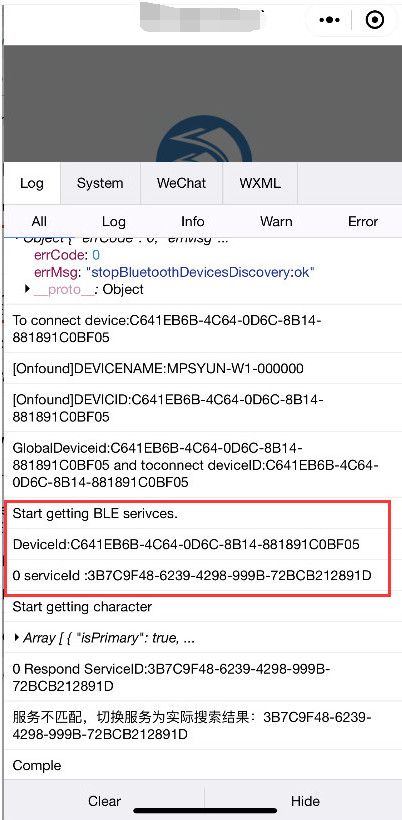Select the serviceId log line
Screen dimensions: 402x820
point(198,576)
